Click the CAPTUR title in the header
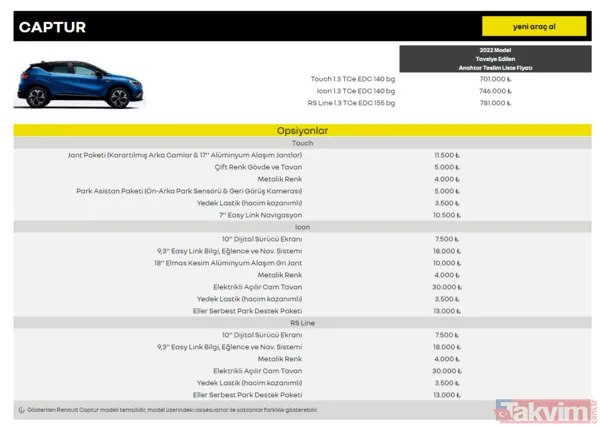The image size is (600, 427). pyautogui.click(x=53, y=27)
